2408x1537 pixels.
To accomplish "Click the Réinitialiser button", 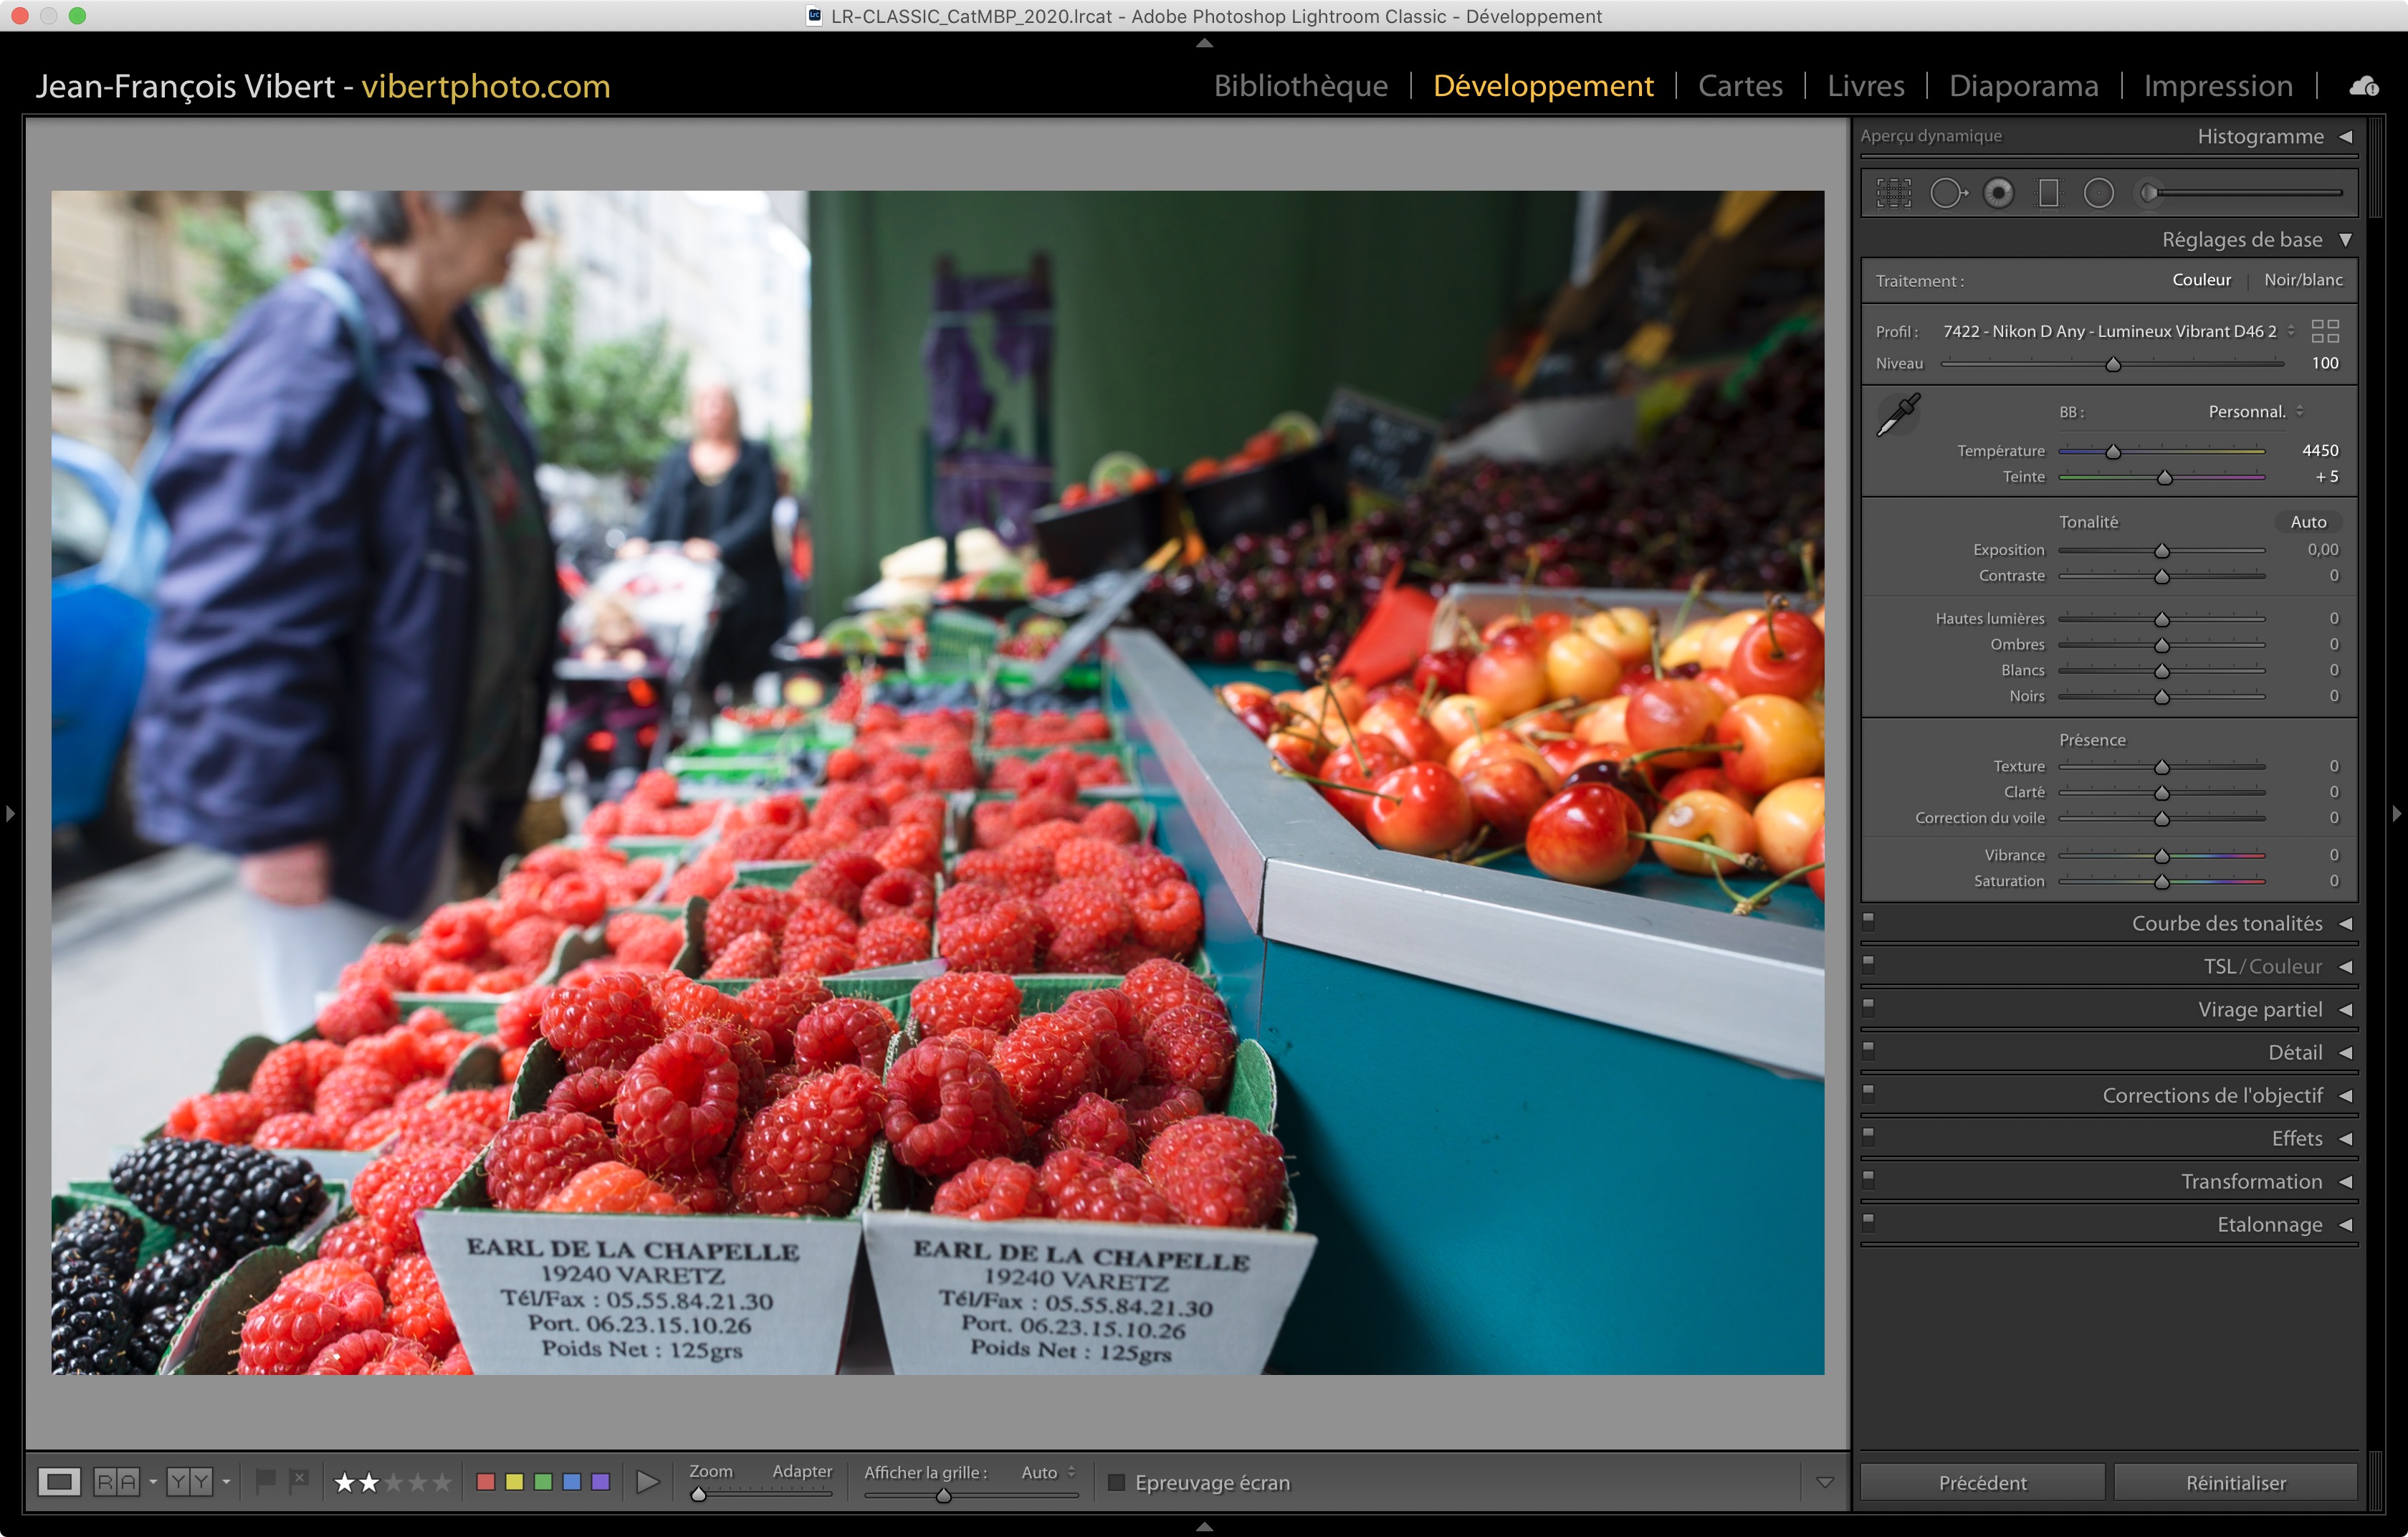I will click(2235, 1482).
